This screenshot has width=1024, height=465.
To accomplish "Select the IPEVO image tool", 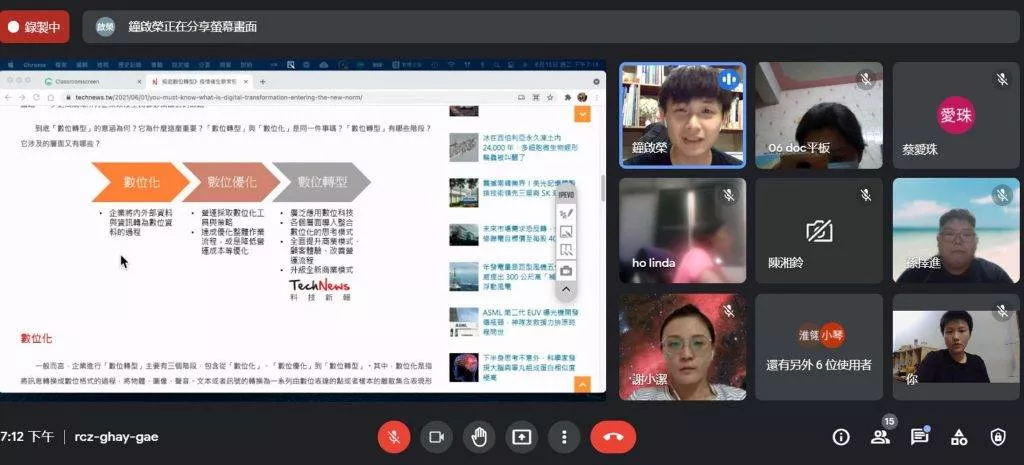I will (566, 231).
